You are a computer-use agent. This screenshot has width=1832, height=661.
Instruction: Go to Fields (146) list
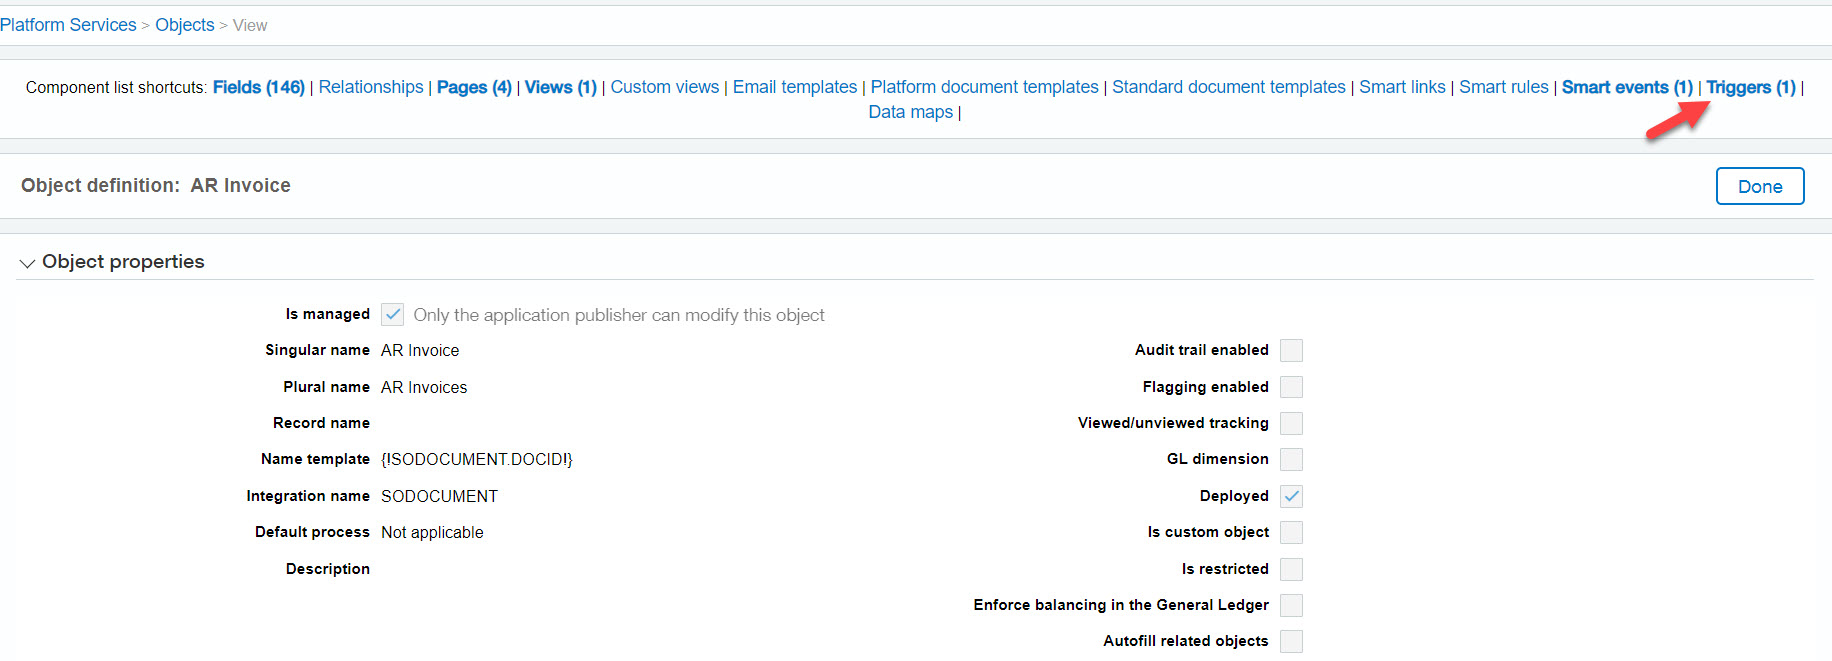(x=258, y=87)
